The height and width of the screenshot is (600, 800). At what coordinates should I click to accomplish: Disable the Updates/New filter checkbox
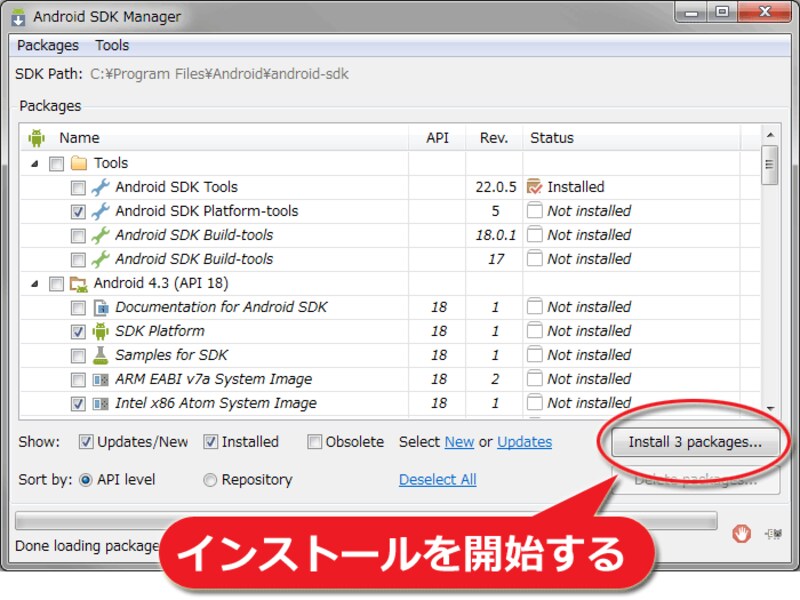pos(87,441)
